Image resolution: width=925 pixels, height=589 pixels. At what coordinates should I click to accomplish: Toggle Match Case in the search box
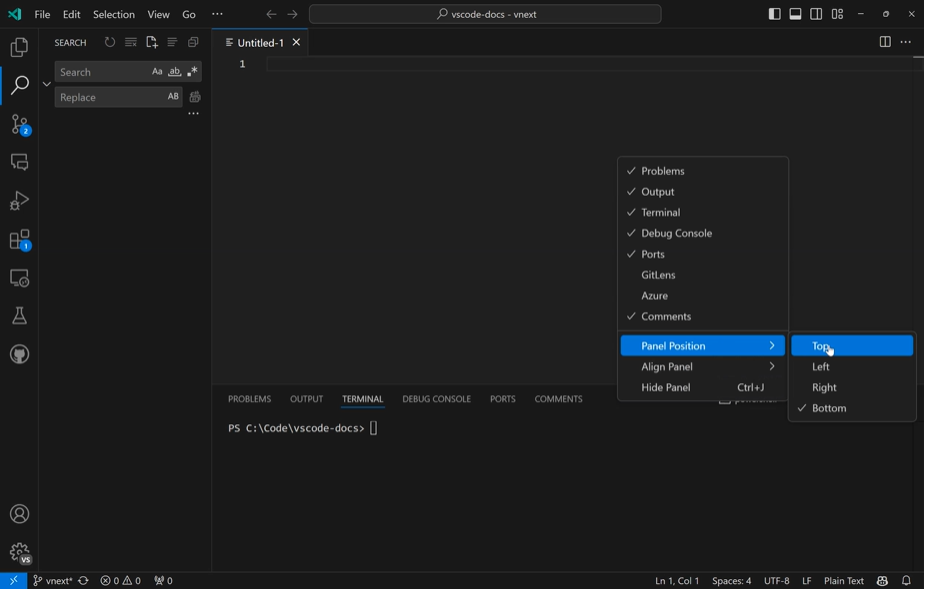[x=157, y=71]
